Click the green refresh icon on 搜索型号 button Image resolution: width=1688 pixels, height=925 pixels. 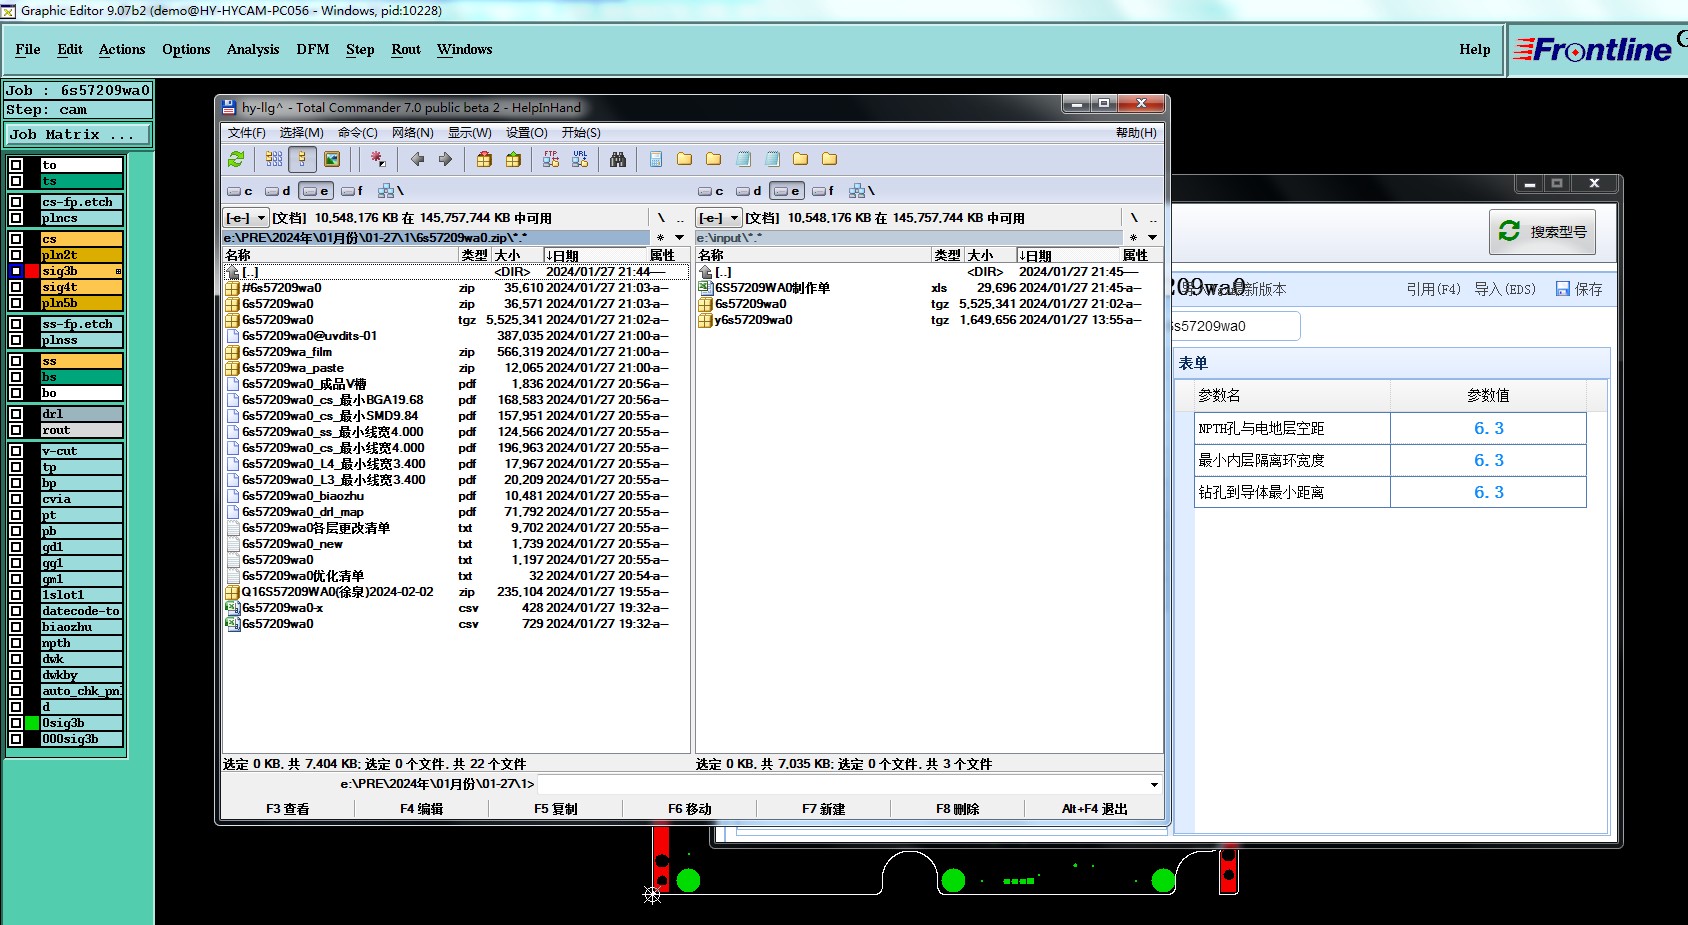(1509, 231)
